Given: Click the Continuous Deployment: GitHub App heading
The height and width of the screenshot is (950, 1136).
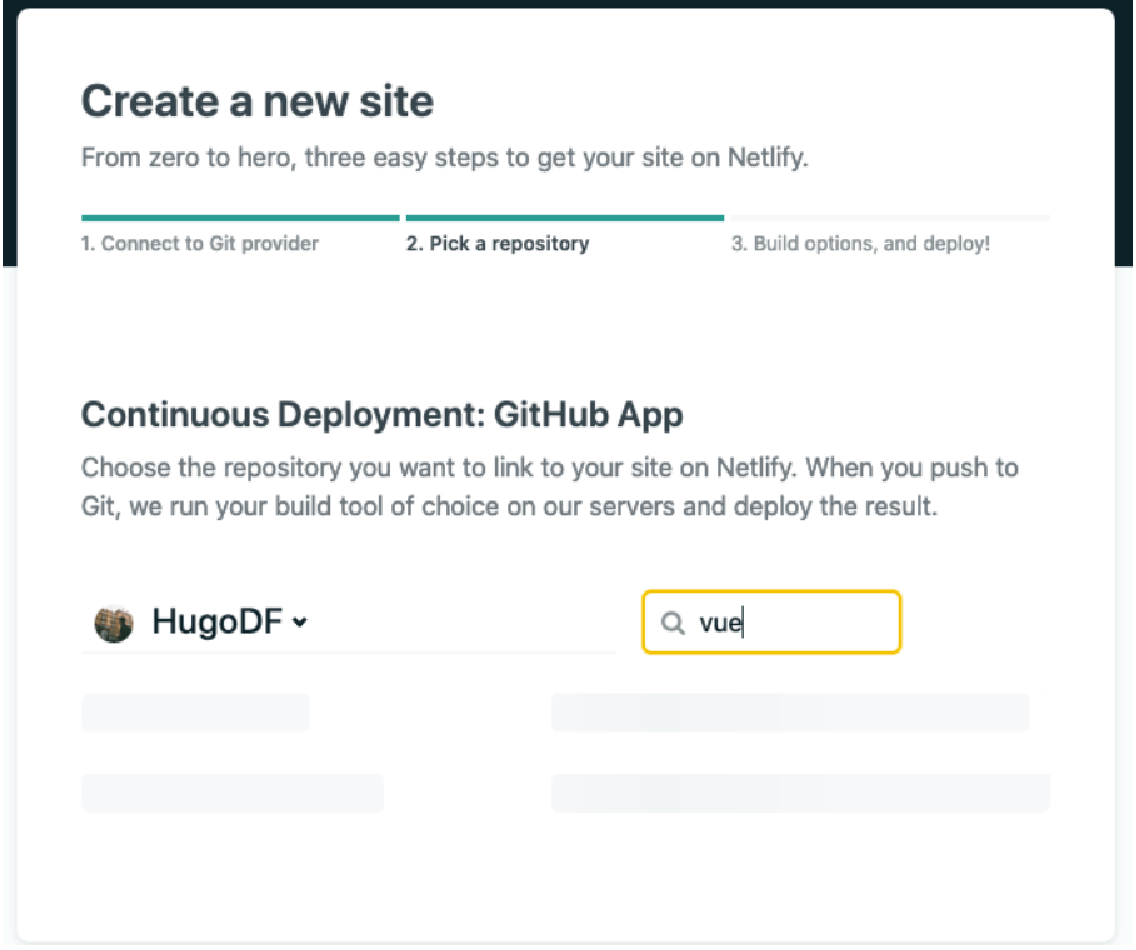Looking at the screenshot, I should [x=382, y=415].
